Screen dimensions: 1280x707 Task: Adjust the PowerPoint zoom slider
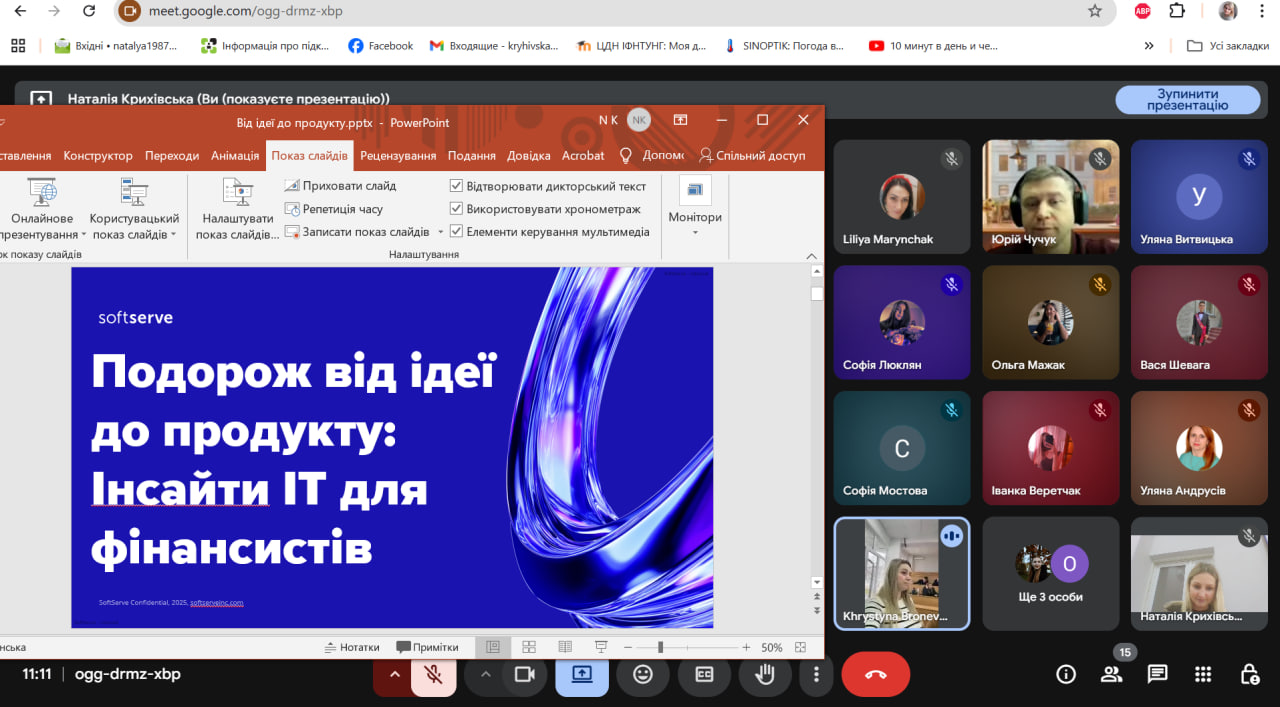[660, 648]
